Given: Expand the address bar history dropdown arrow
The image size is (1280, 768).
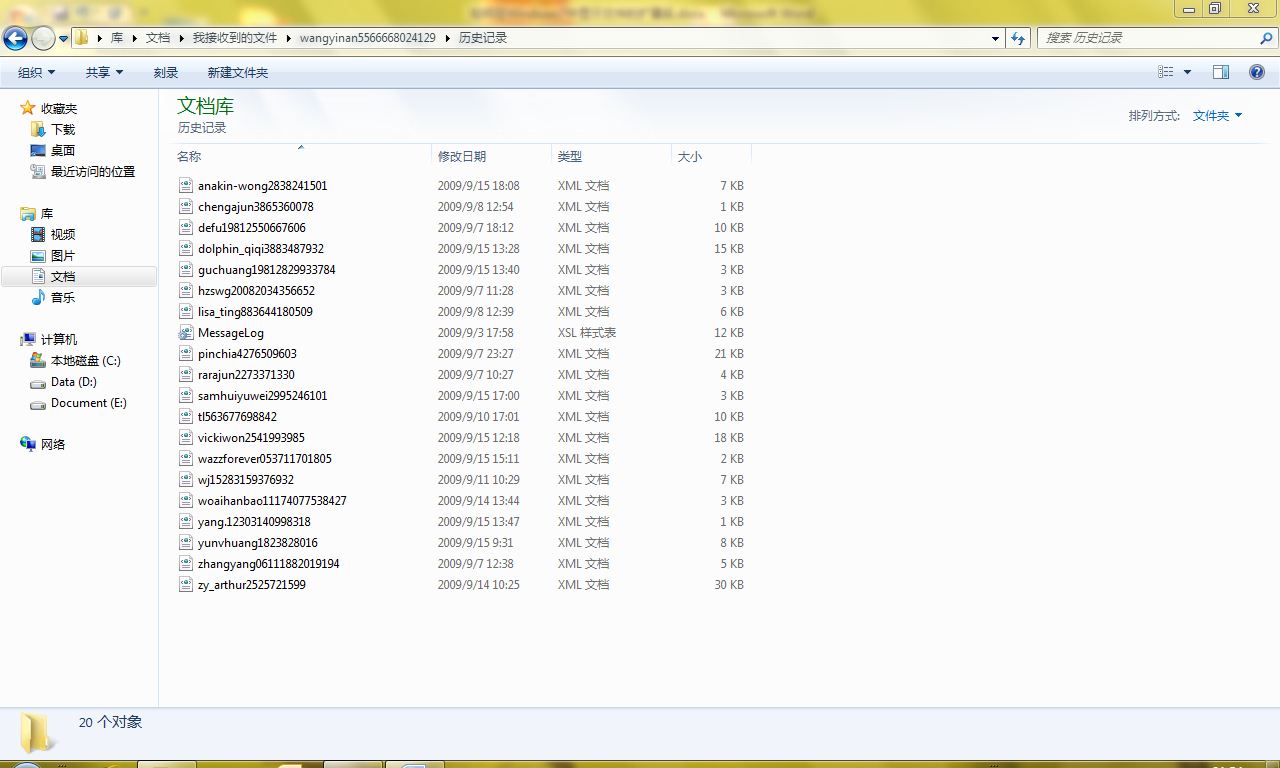Looking at the screenshot, I should (x=995, y=38).
